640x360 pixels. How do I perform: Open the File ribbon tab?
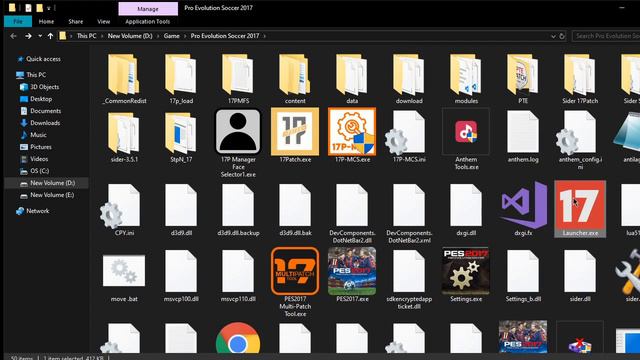(x=18, y=21)
